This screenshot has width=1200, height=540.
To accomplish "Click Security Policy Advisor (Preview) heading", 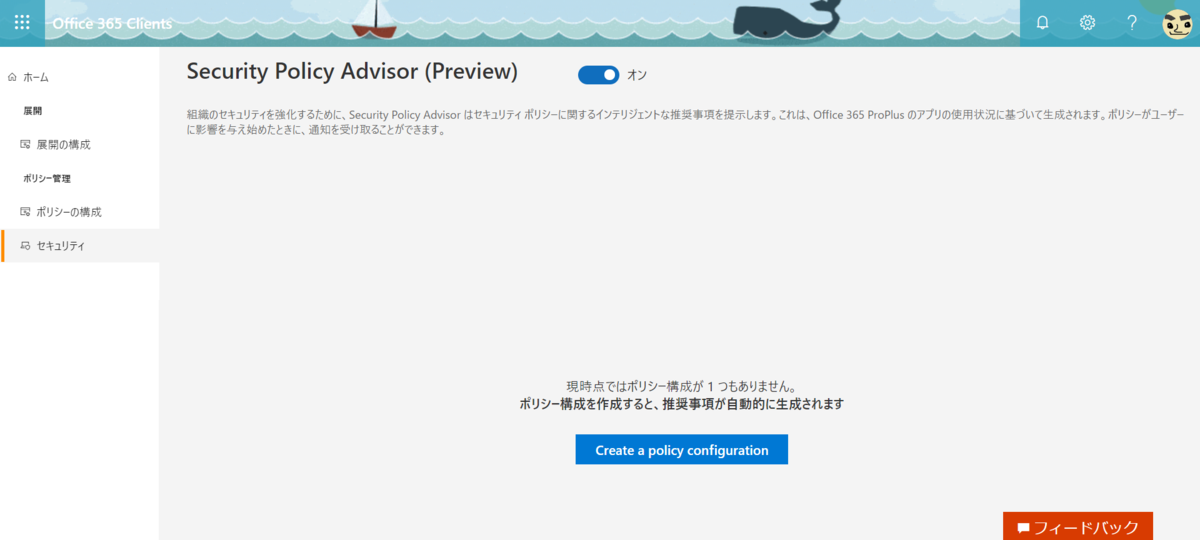I will click(x=352, y=72).
